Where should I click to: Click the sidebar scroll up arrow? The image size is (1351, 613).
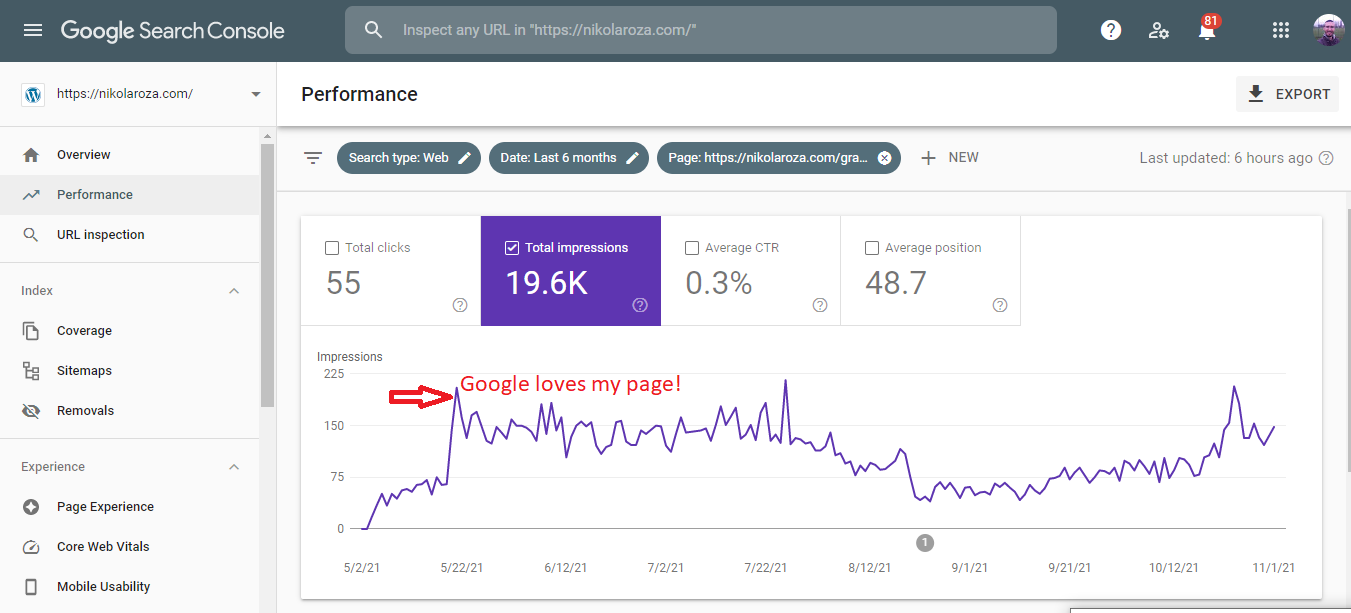[267, 136]
